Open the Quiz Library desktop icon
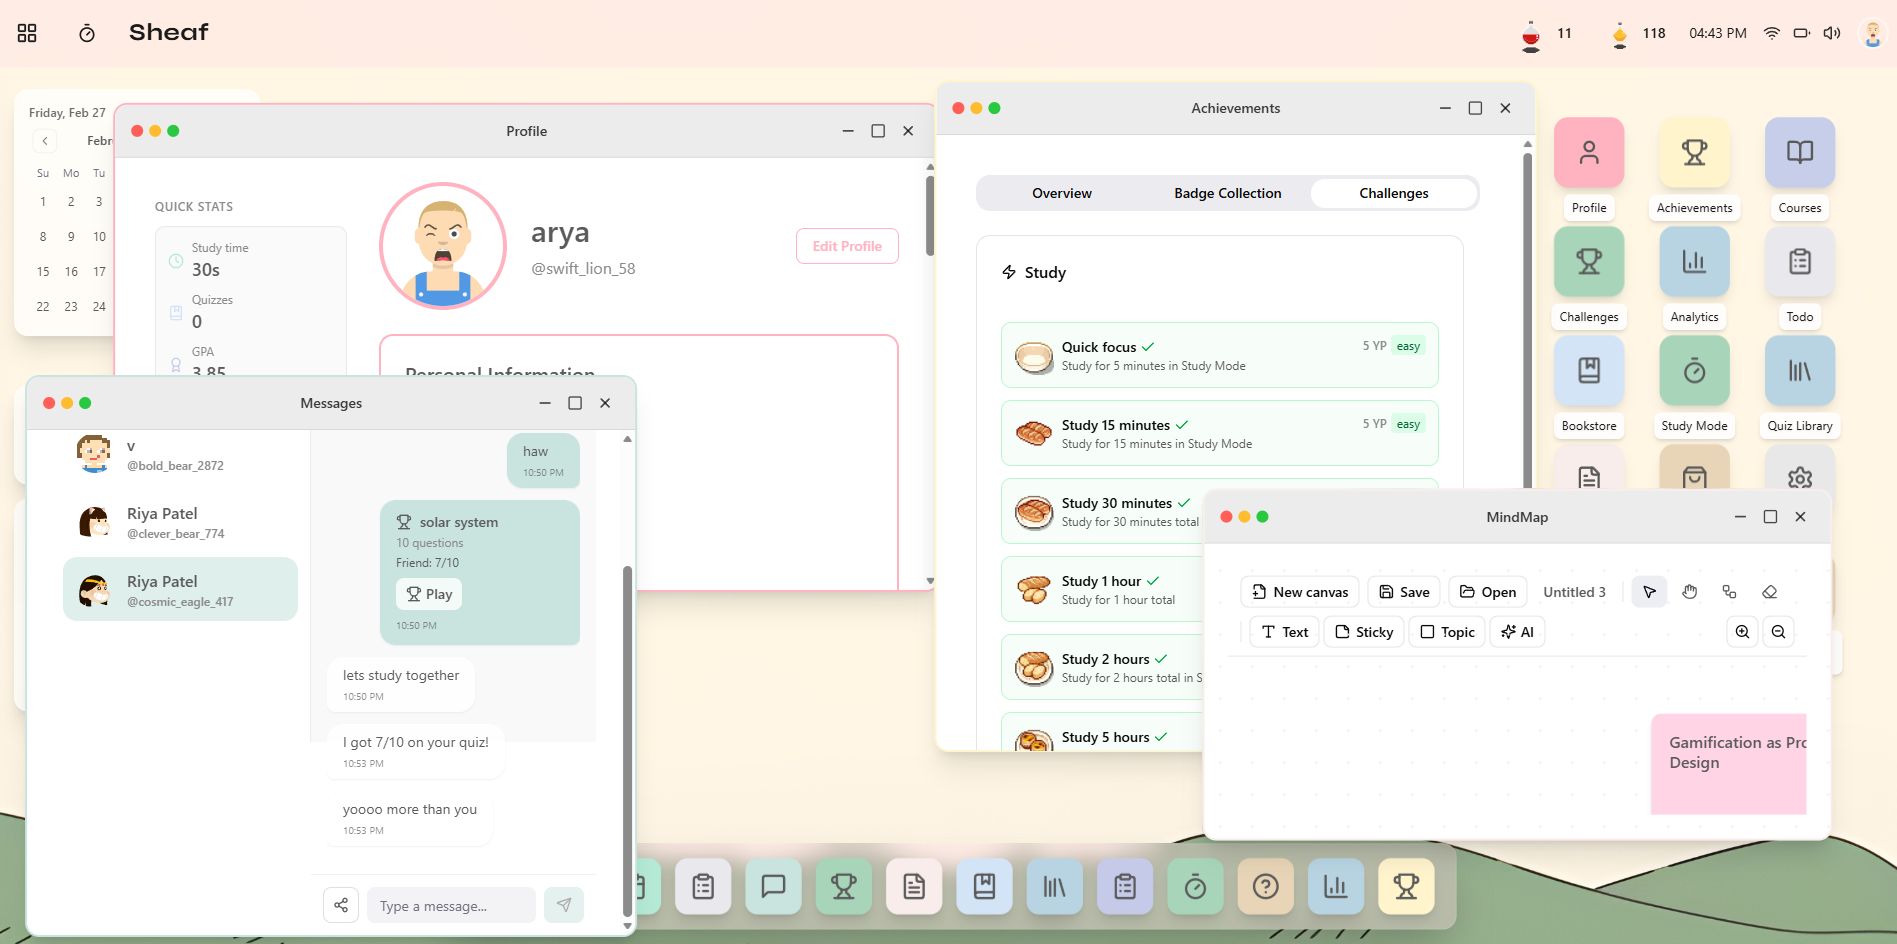This screenshot has height=944, width=1897. click(x=1799, y=370)
